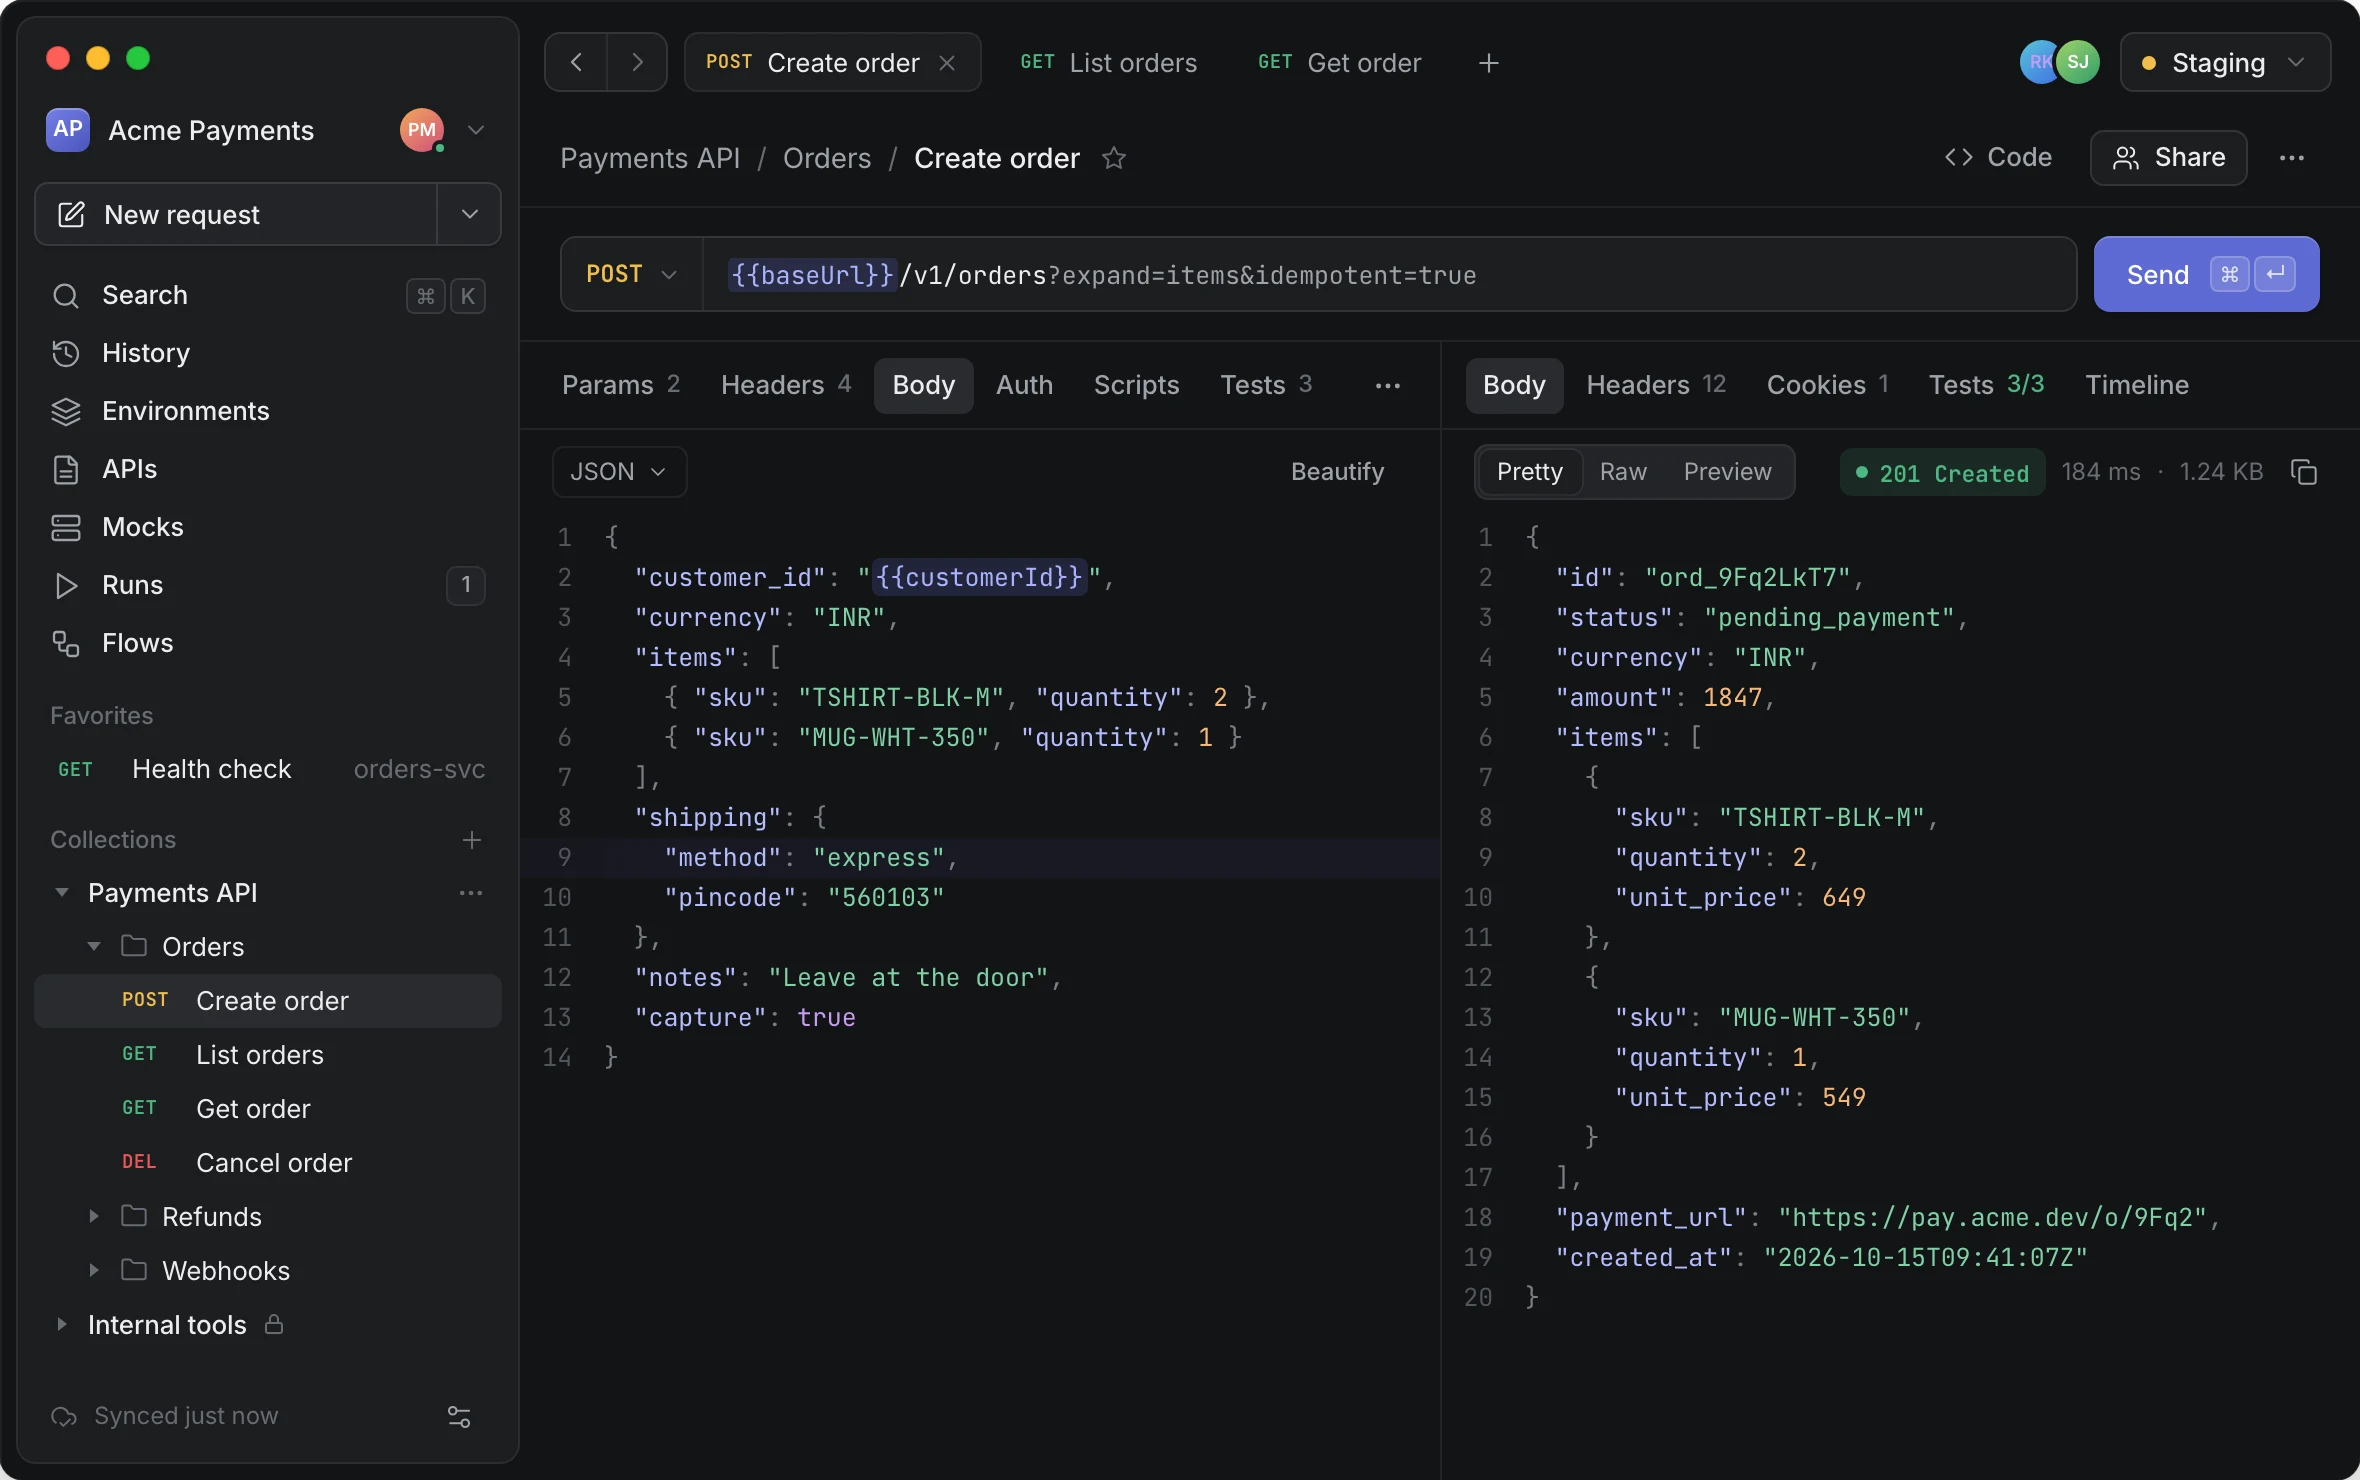Expand the Refunds folder
The height and width of the screenshot is (1480, 2360).
[x=94, y=1216]
